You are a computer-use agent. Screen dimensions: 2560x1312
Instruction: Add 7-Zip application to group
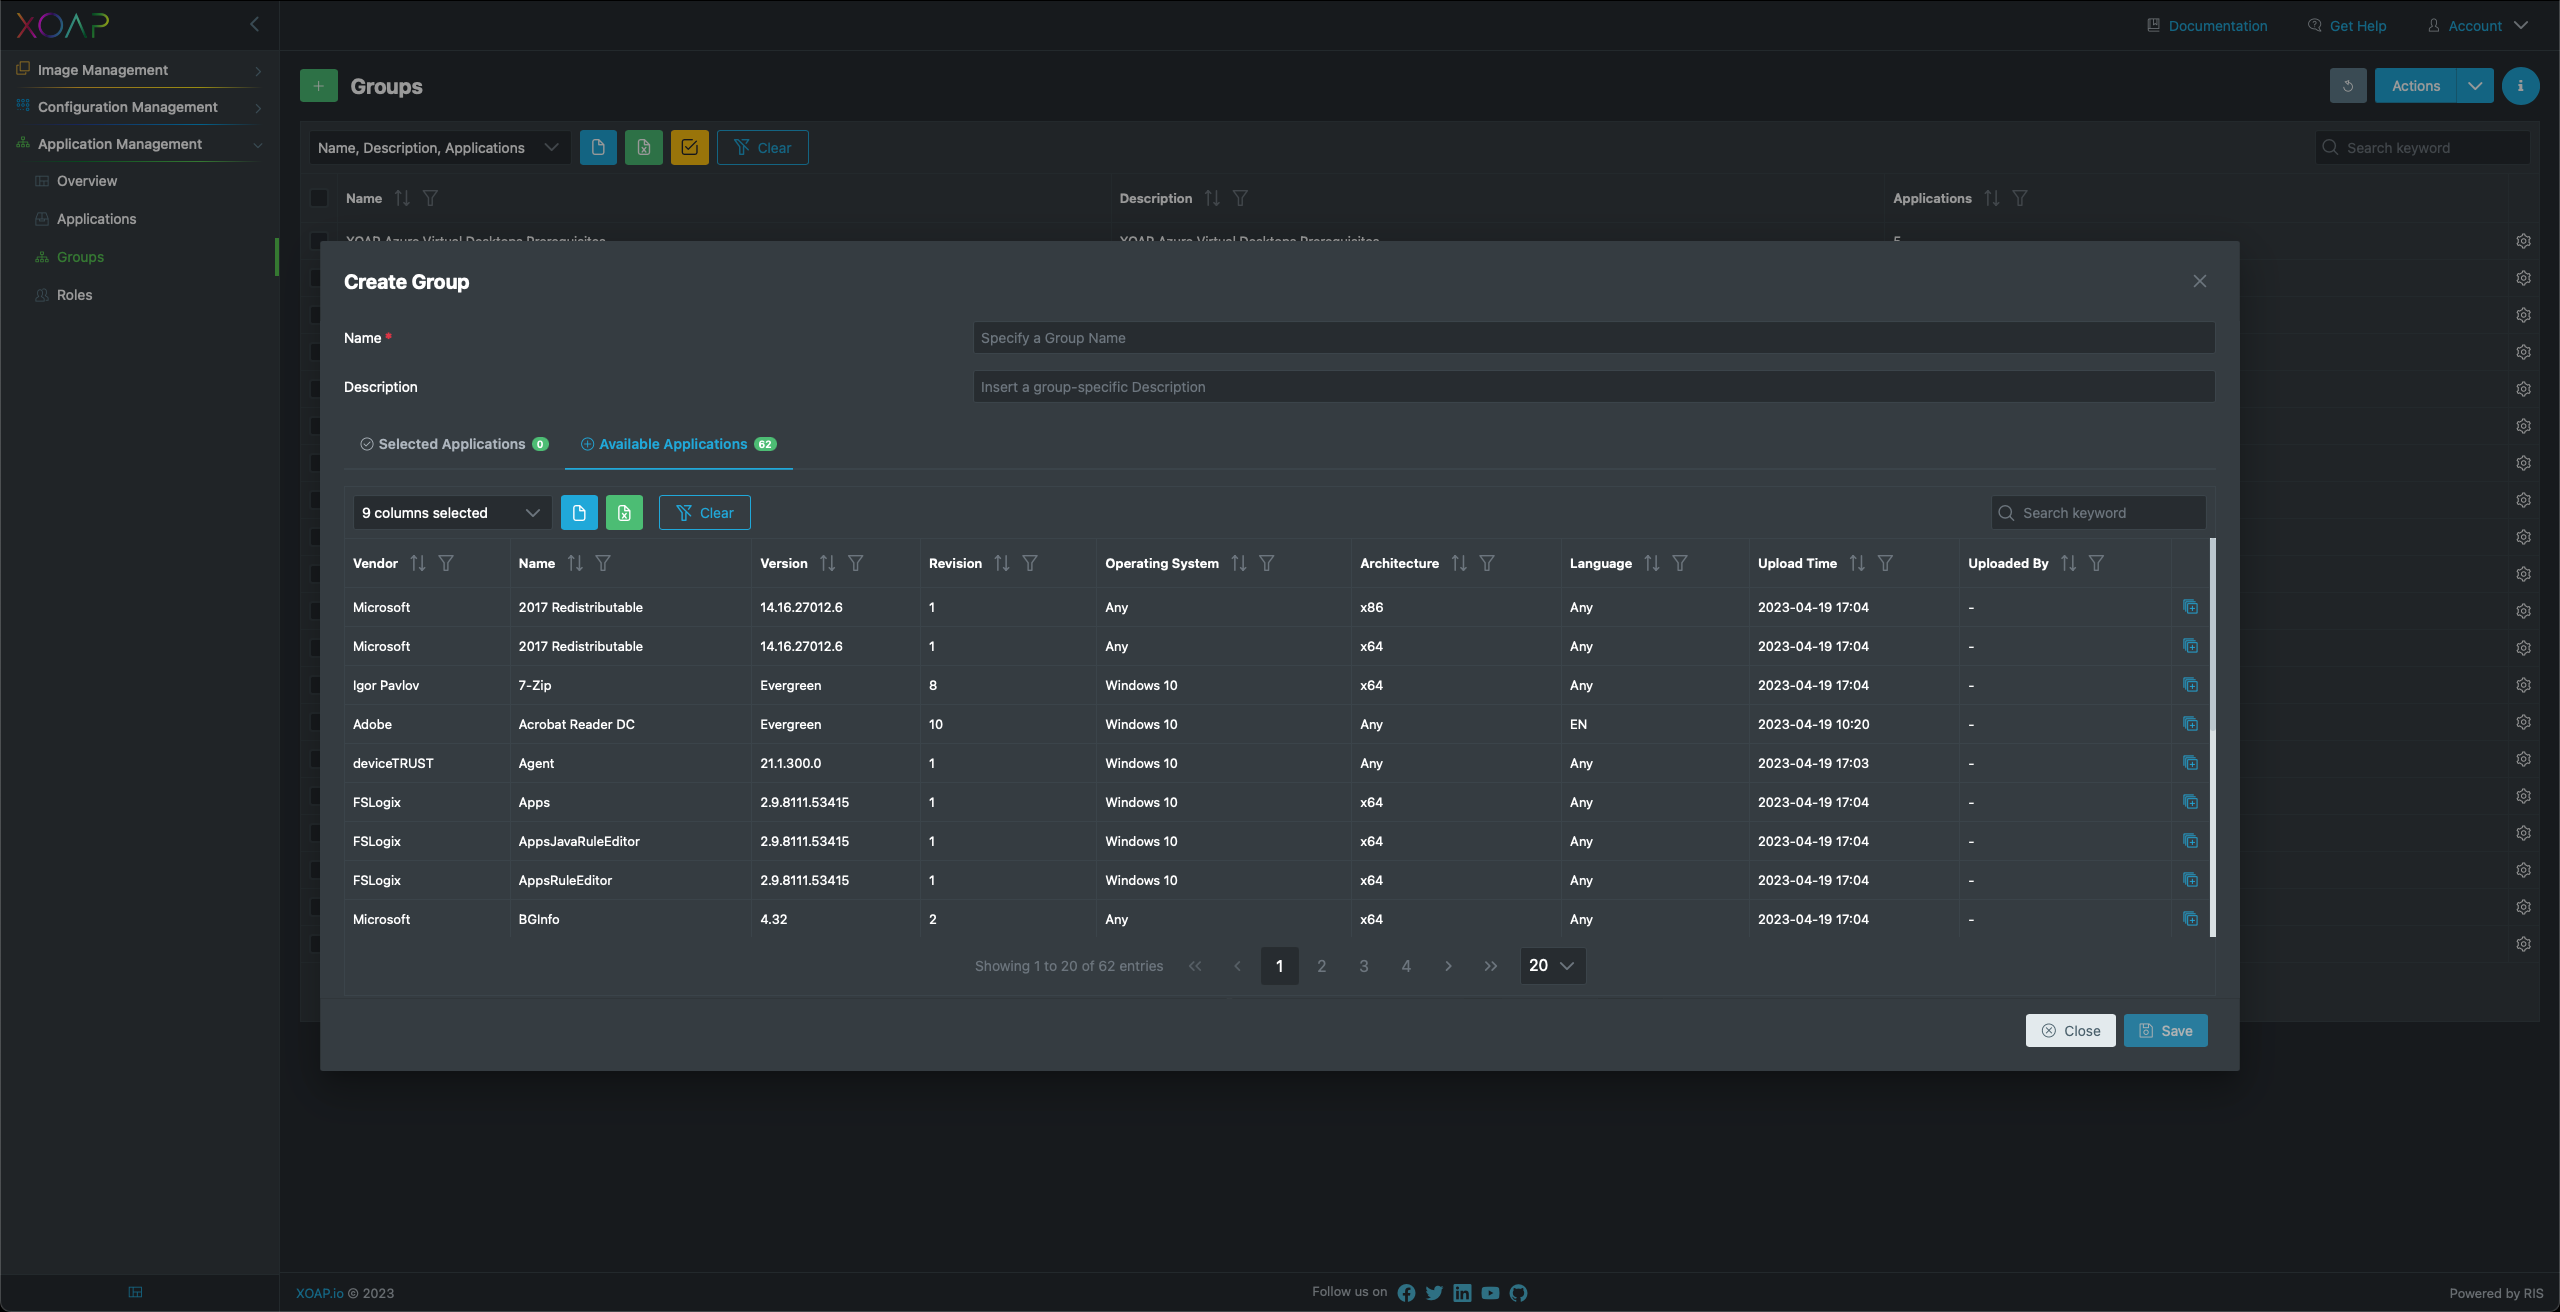[2190, 685]
